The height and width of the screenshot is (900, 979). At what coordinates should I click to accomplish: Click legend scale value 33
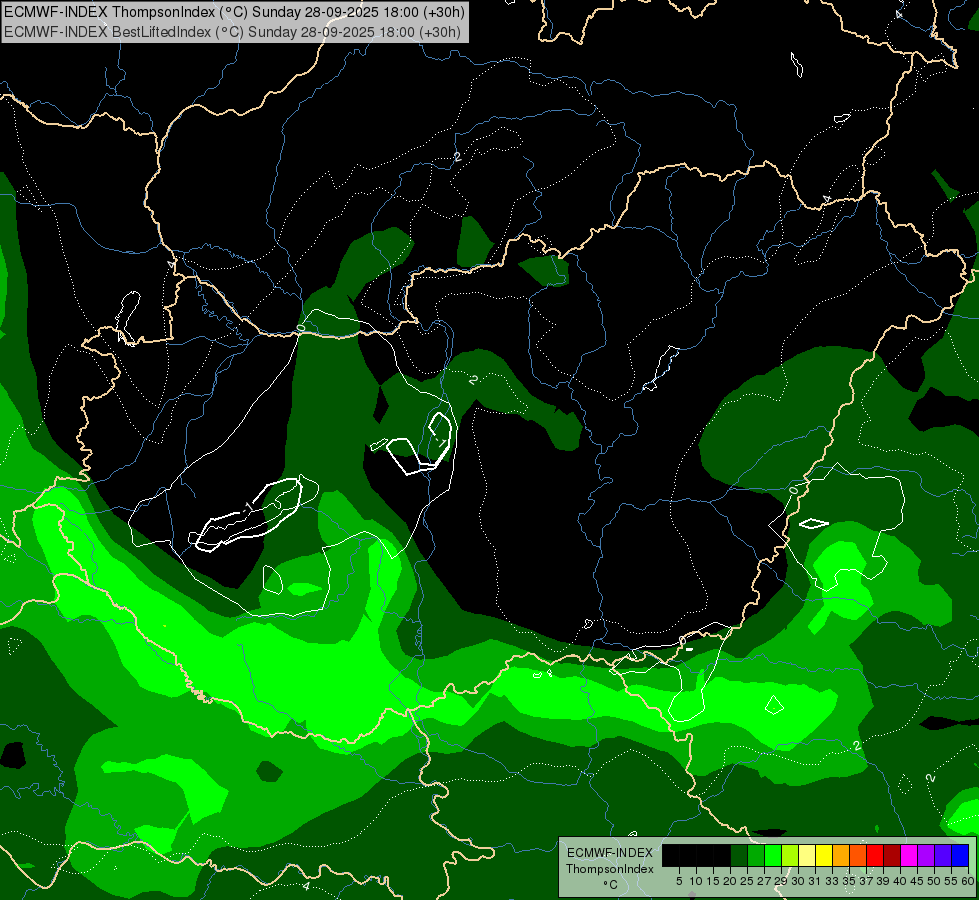click(x=832, y=881)
